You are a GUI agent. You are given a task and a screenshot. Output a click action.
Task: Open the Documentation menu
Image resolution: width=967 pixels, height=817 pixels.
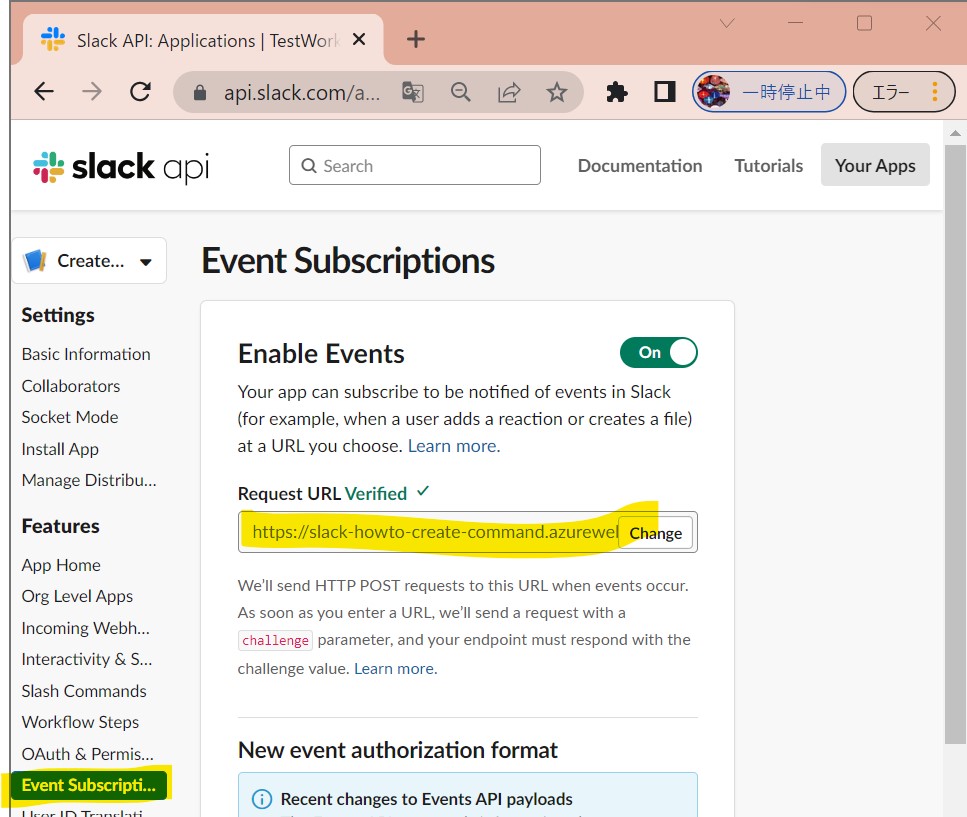point(640,165)
